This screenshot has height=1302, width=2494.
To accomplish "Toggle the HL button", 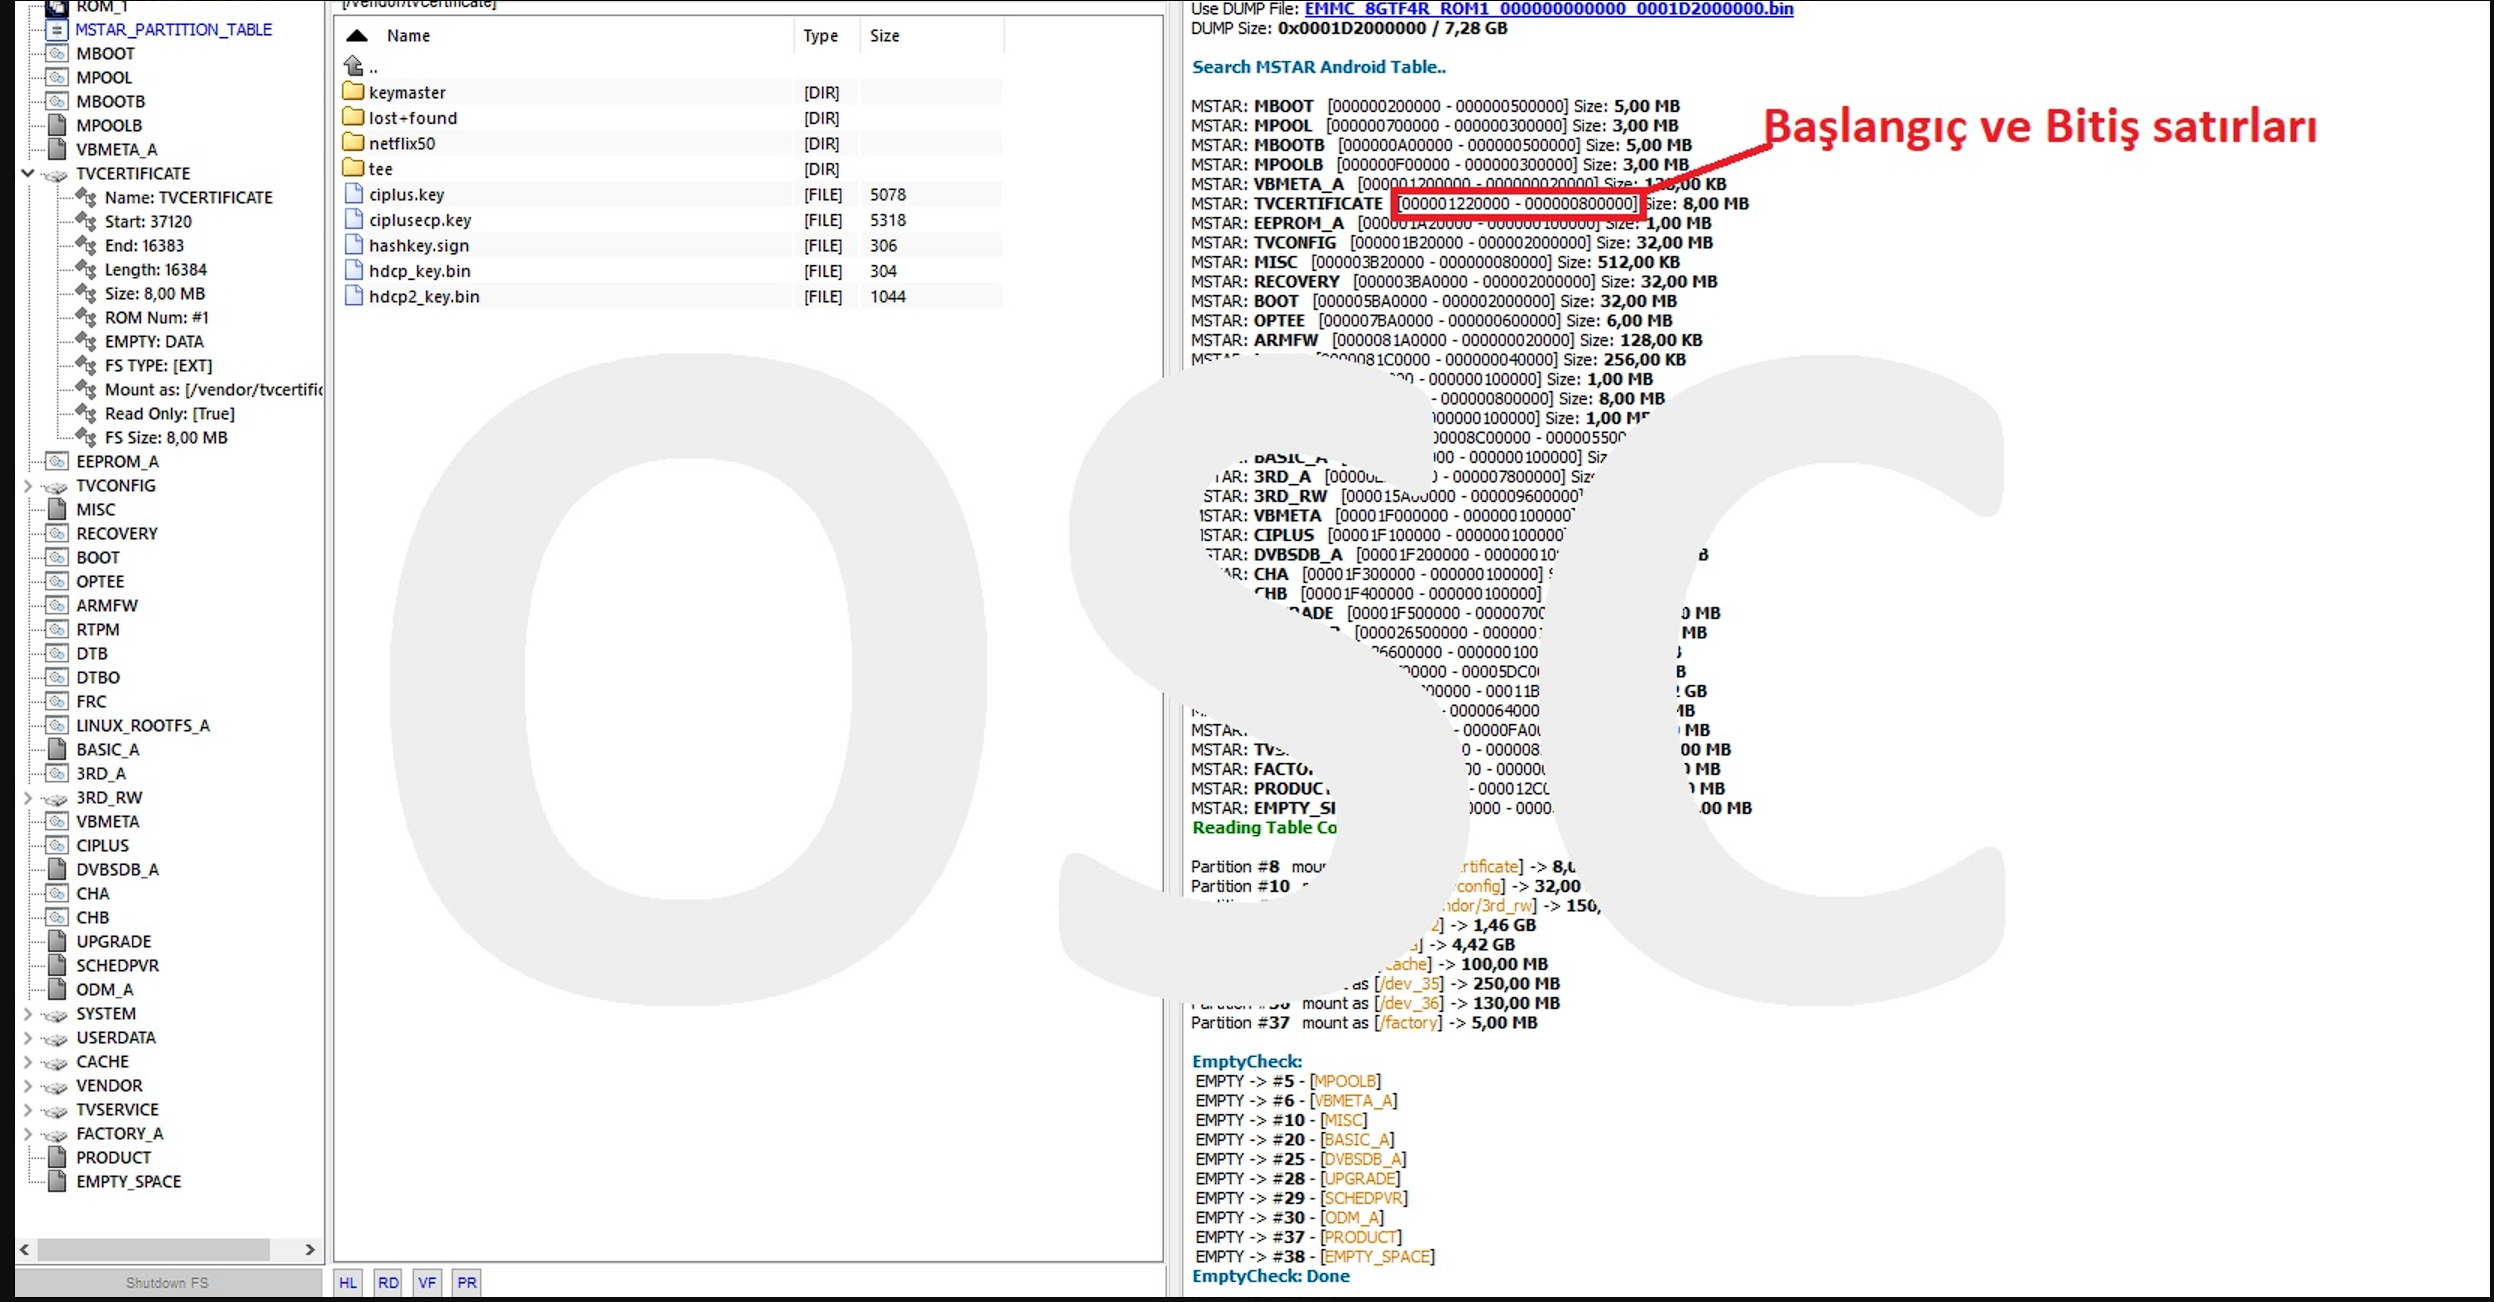I will click(348, 1282).
